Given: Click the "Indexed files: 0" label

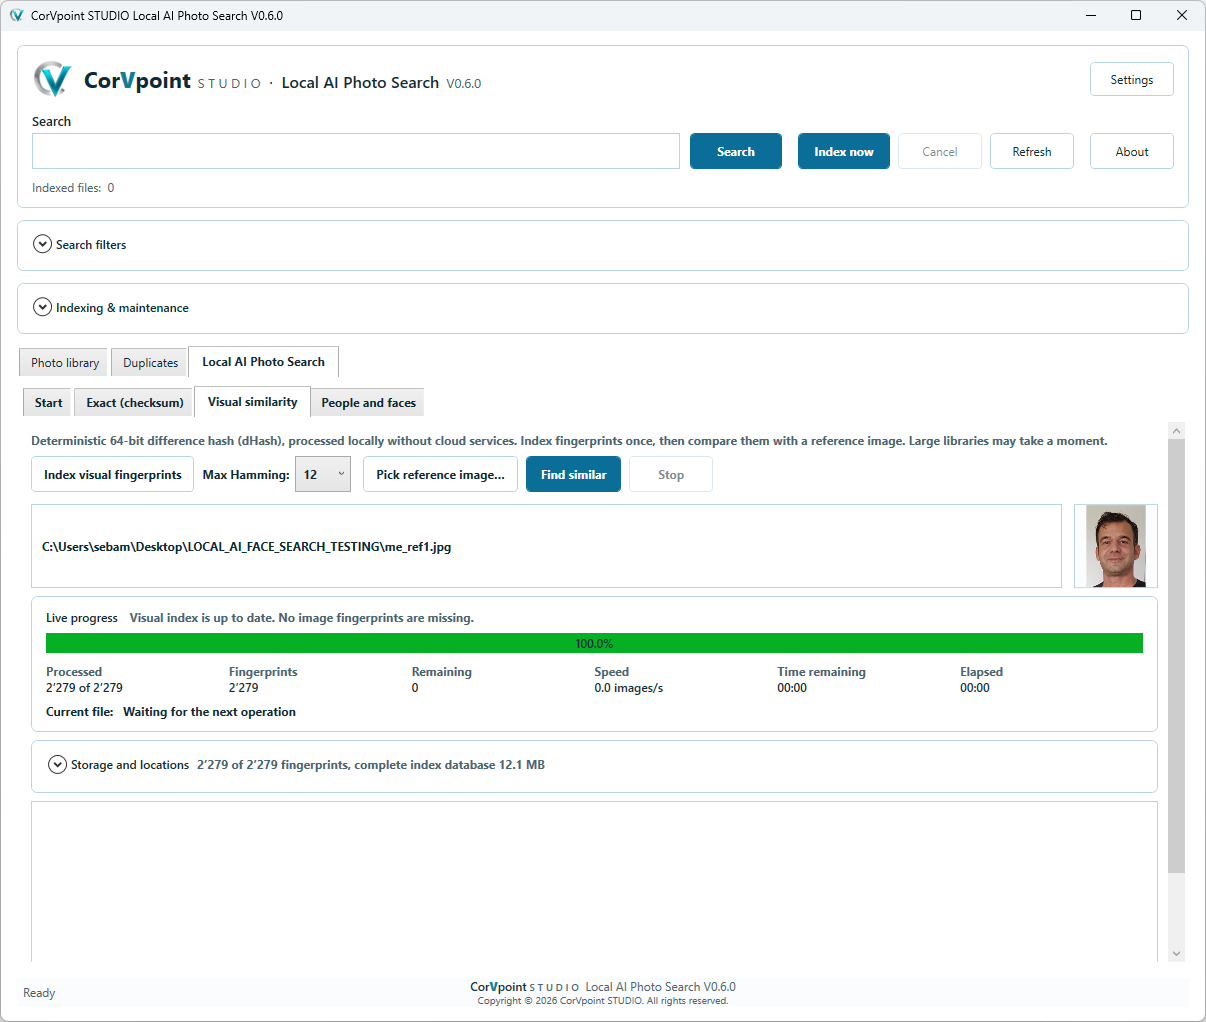Looking at the screenshot, I should [73, 187].
